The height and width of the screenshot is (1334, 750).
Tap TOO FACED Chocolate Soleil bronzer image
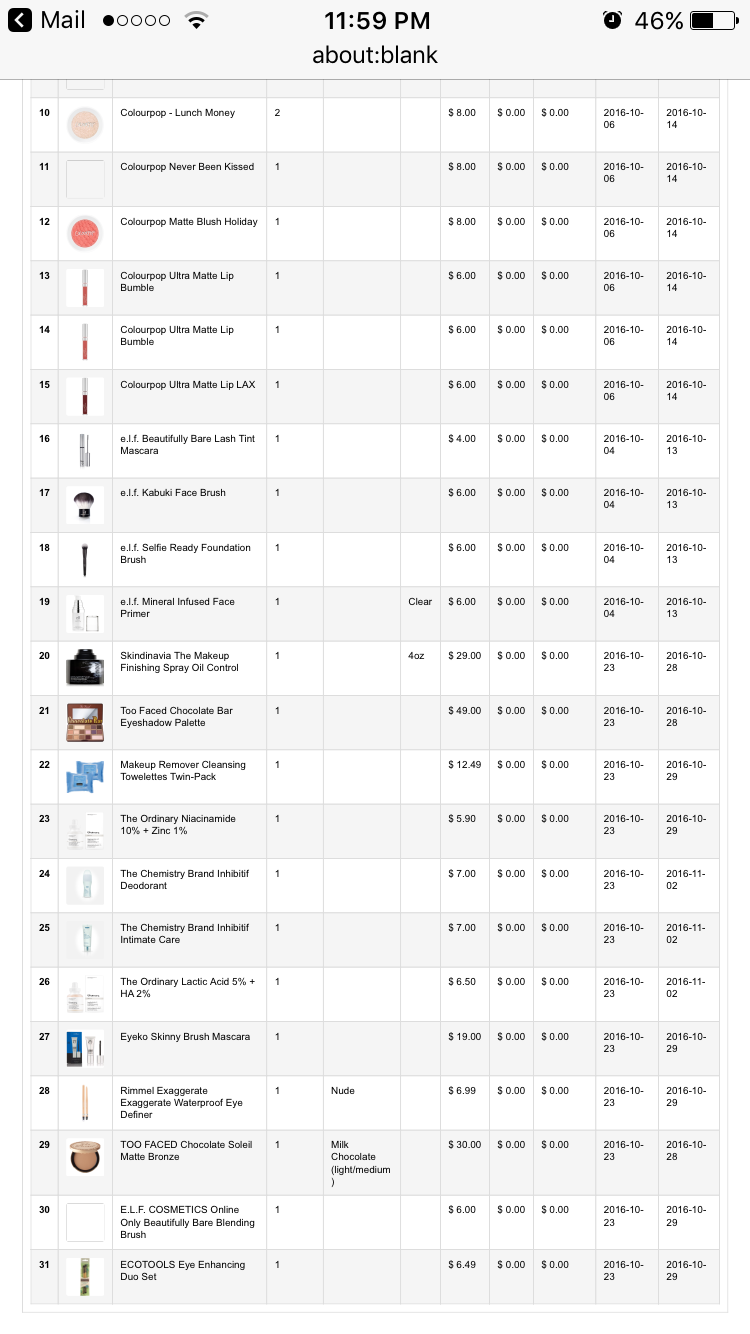click(85, 1157)
